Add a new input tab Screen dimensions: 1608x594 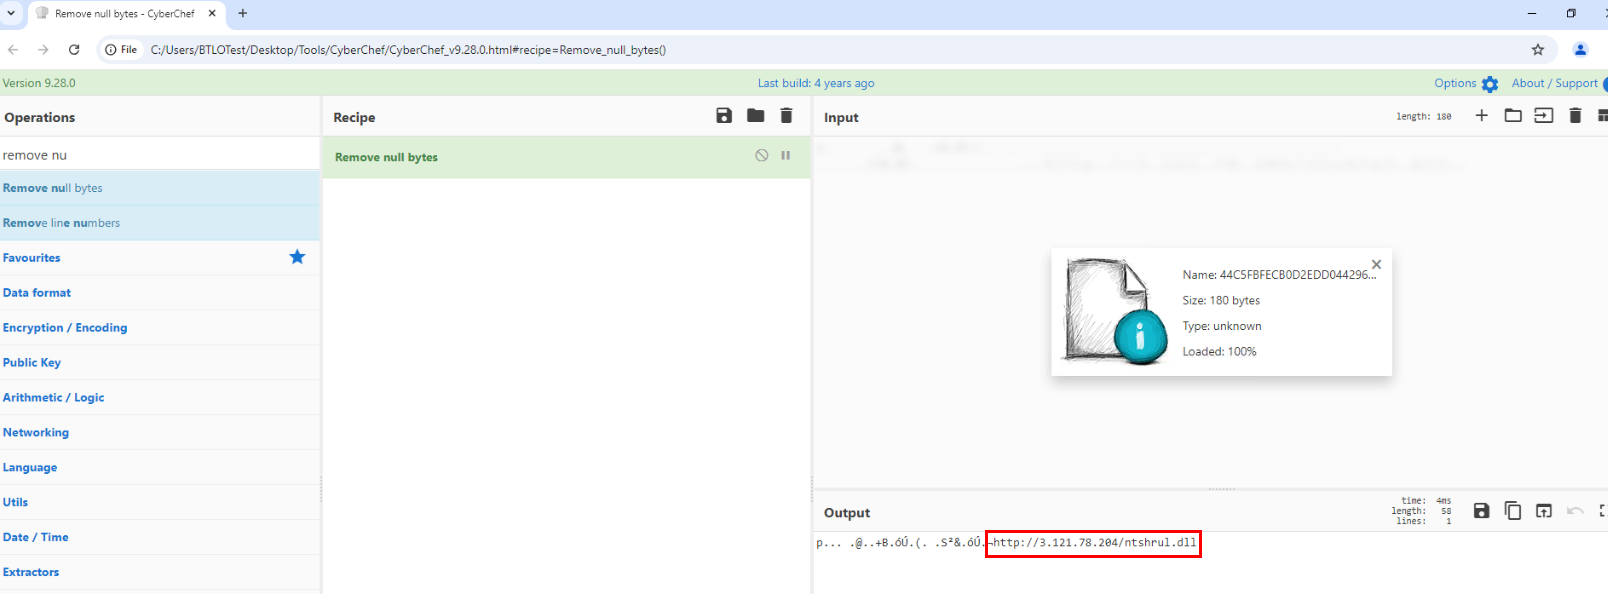(x=1482, y=116)
